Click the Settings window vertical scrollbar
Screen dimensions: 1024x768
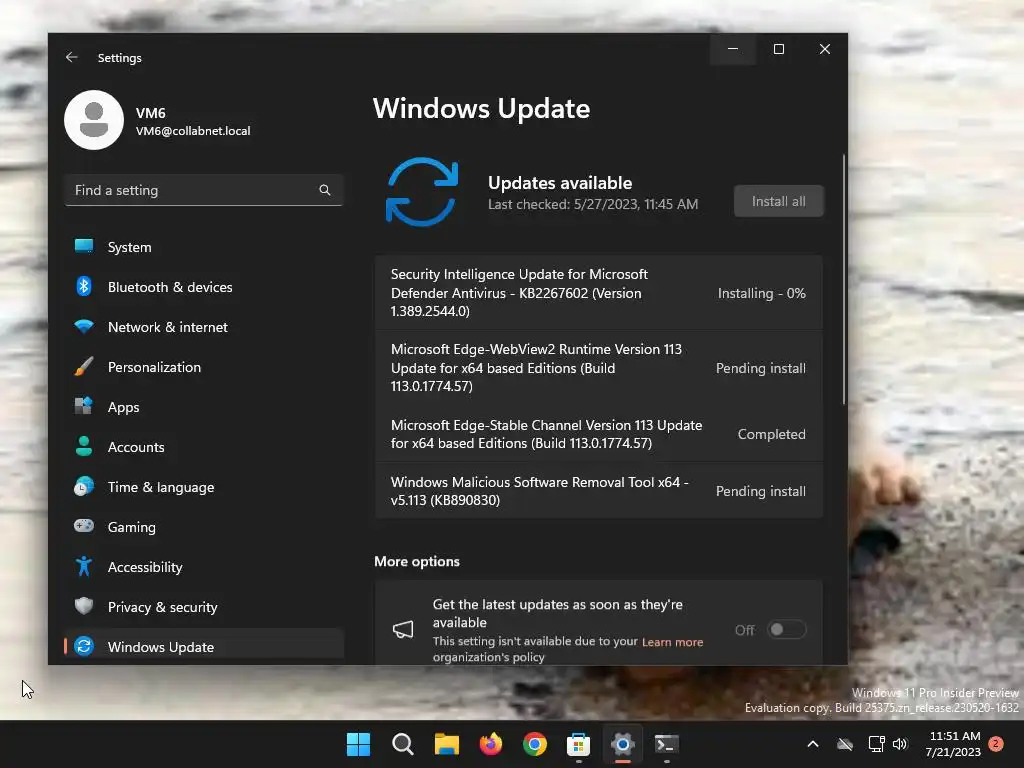click(x=844, y=280)
